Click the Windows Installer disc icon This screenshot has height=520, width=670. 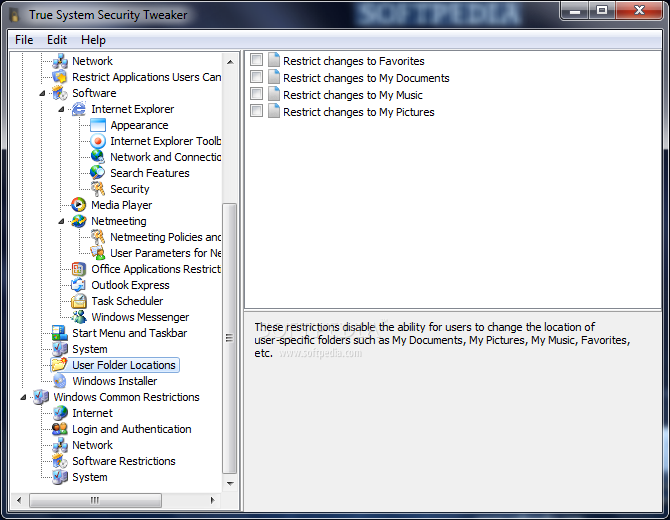[x=60, y=381]
